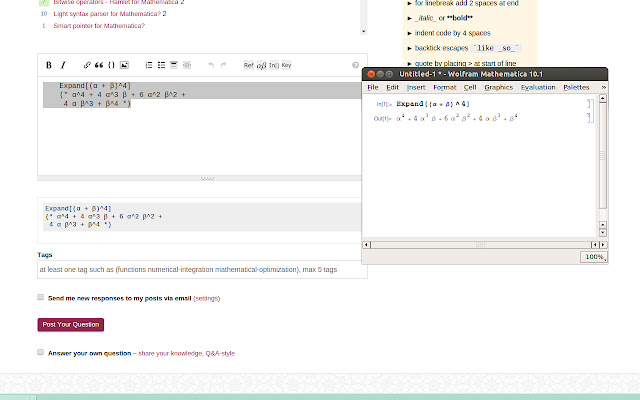Screen dimensions: 640x400
Task: Enable email notifications for new responses checkbox
Action: (40, 297)
